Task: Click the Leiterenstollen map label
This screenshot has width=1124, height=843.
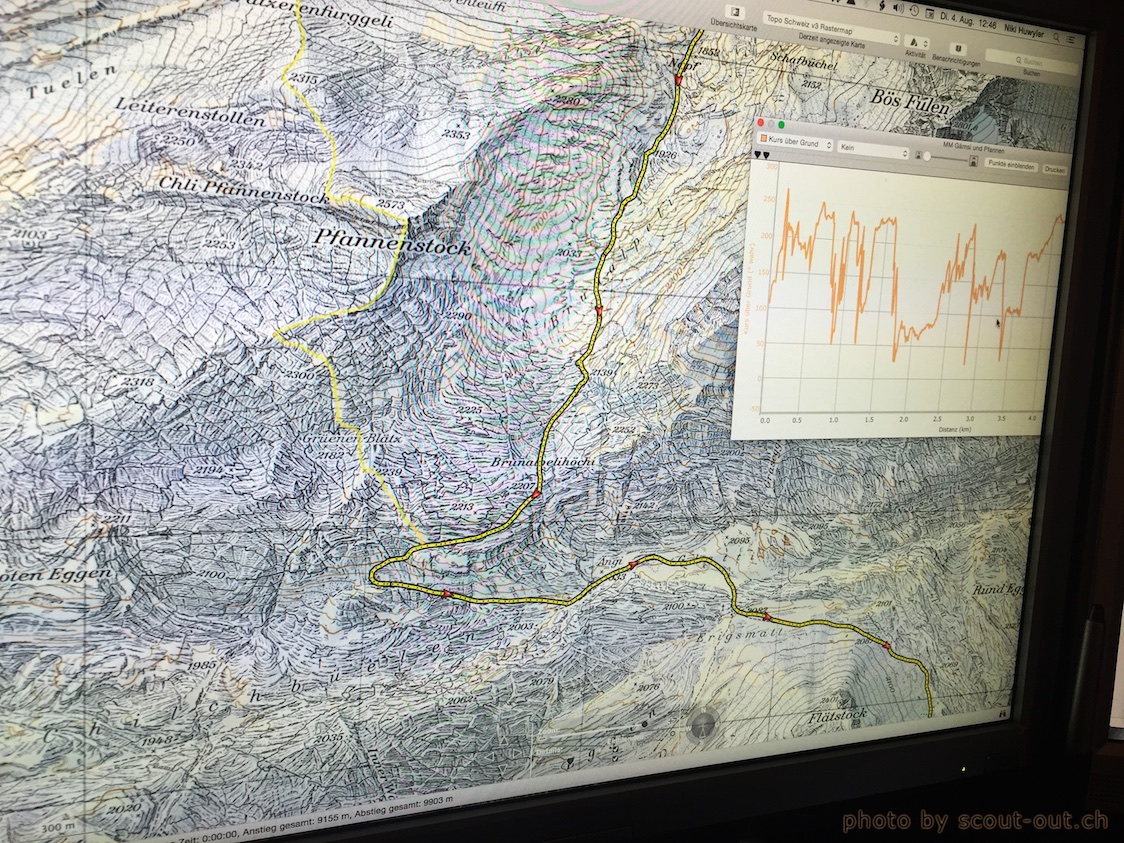Action: click(191, 112)
